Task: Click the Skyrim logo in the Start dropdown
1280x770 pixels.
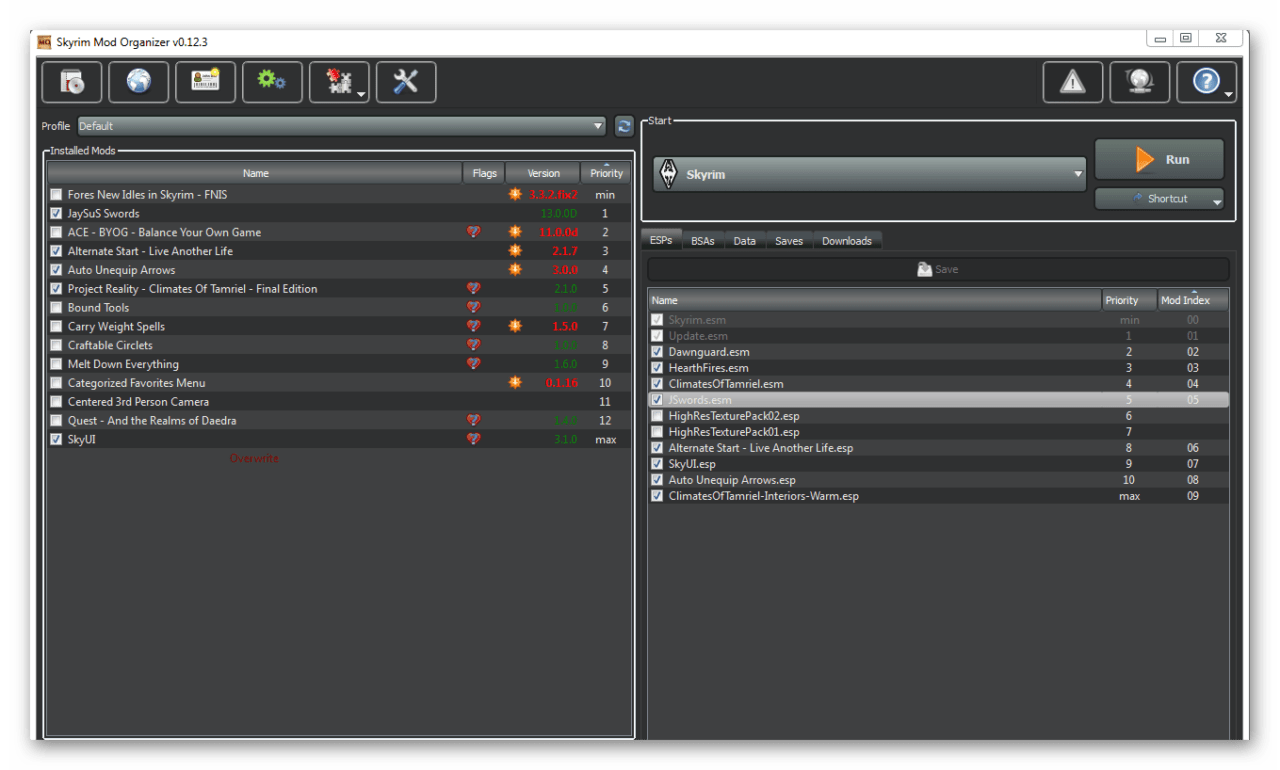Action: [669, 174]
